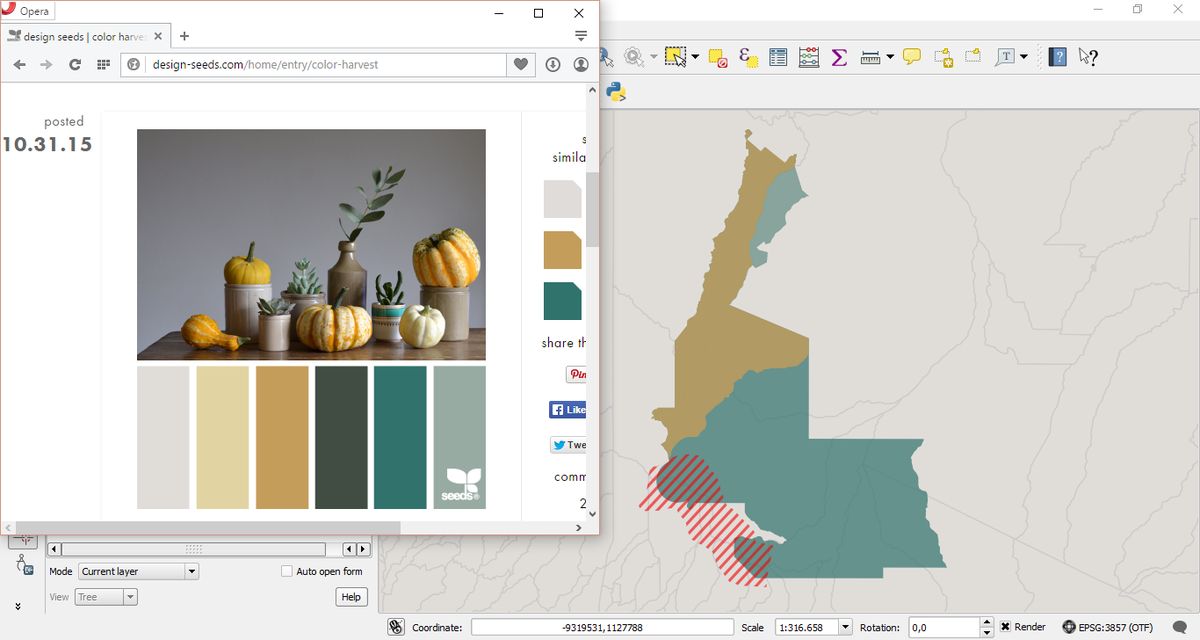This screenshot has height=640, width=1200.
Task: Select features using an expression
Action: [748, 57]
